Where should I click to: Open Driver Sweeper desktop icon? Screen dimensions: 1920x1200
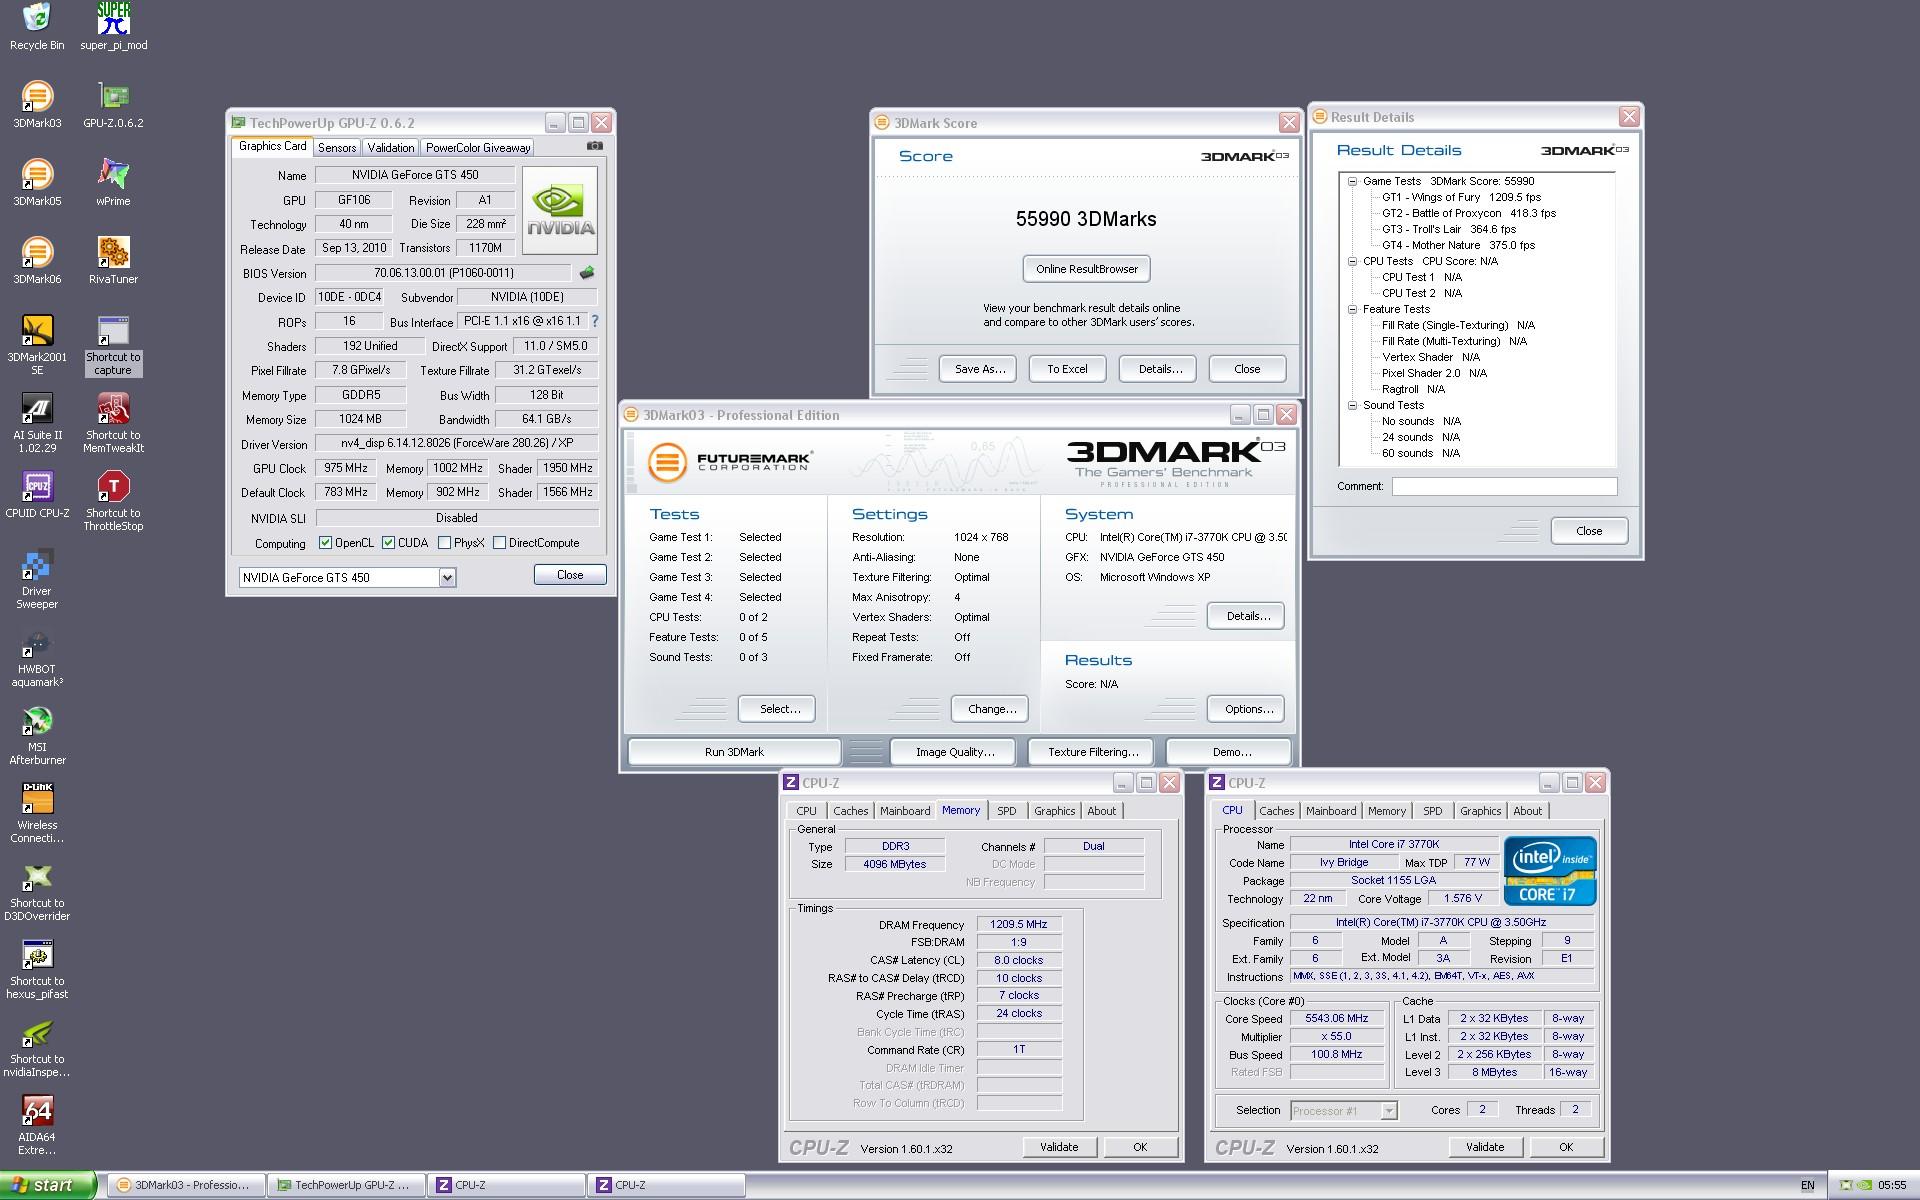click(x=37, y=579)
